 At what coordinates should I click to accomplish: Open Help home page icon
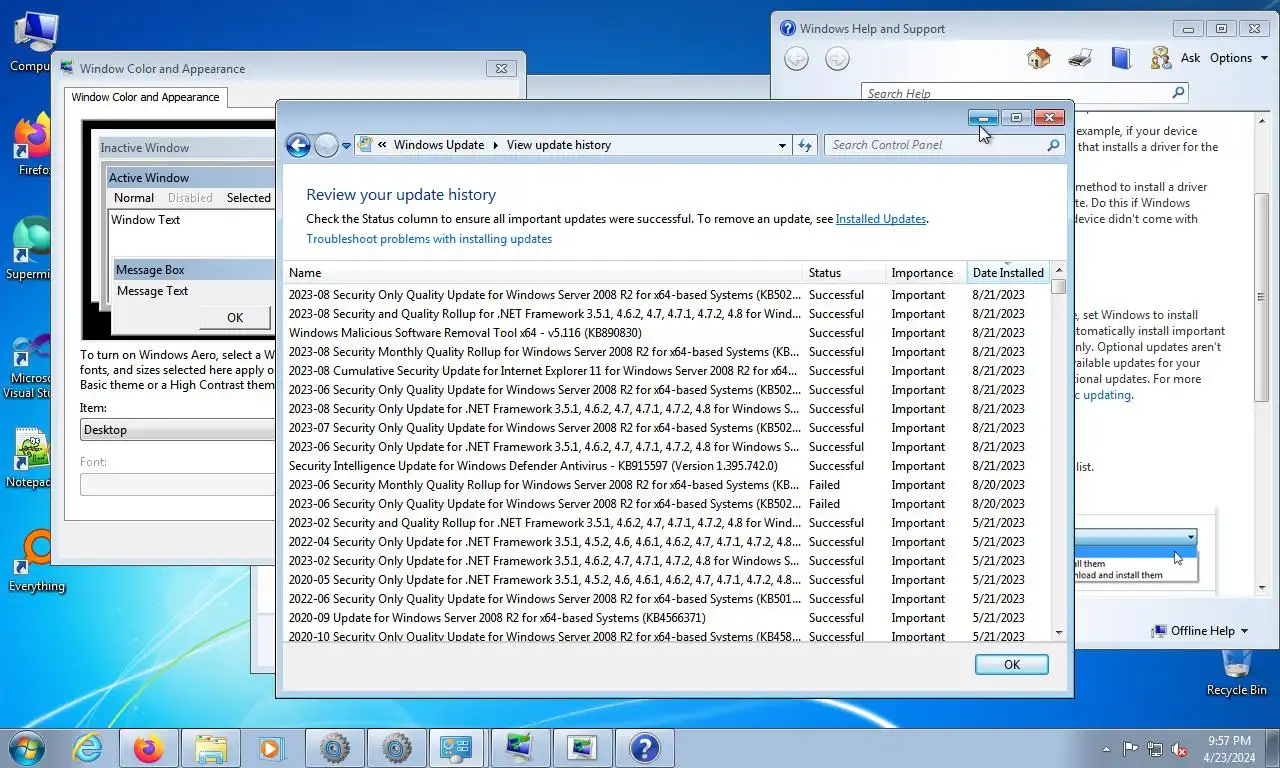click(1038, 58)
